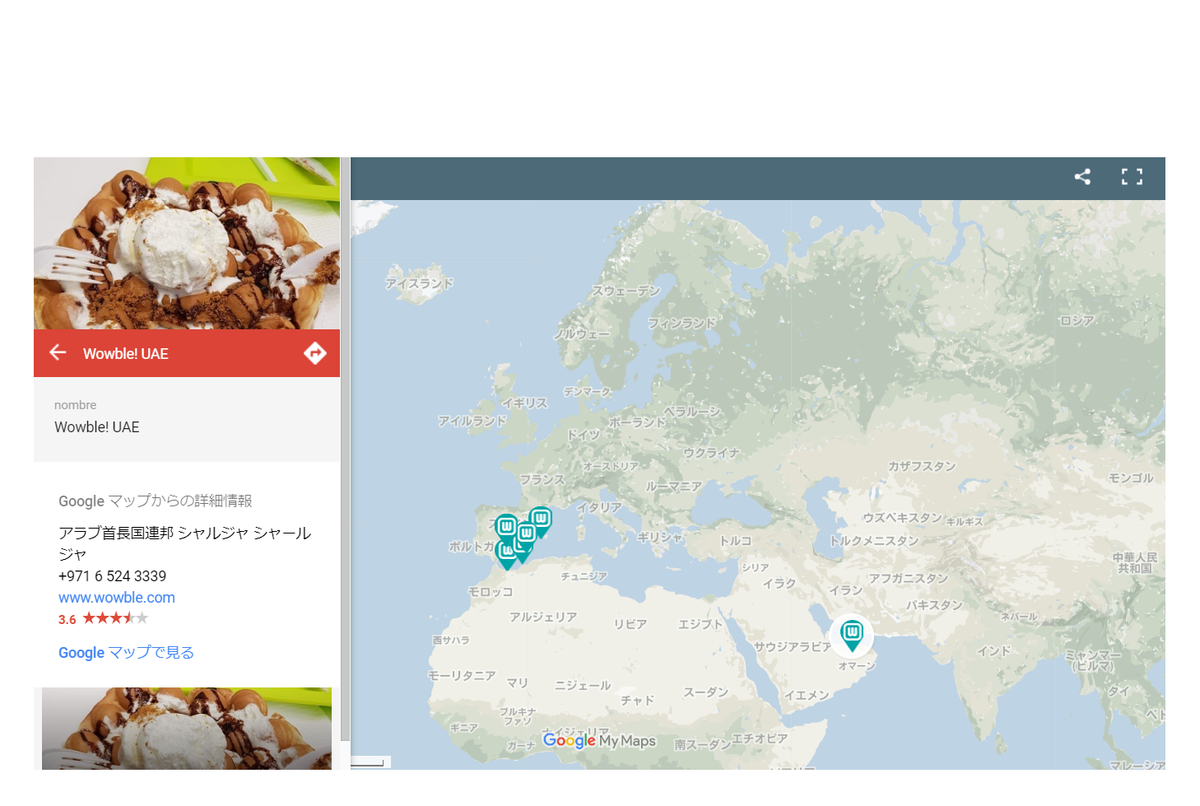Open the lower waffle photo thumbnail
The image size is (1200, 806).
(187, 728)
